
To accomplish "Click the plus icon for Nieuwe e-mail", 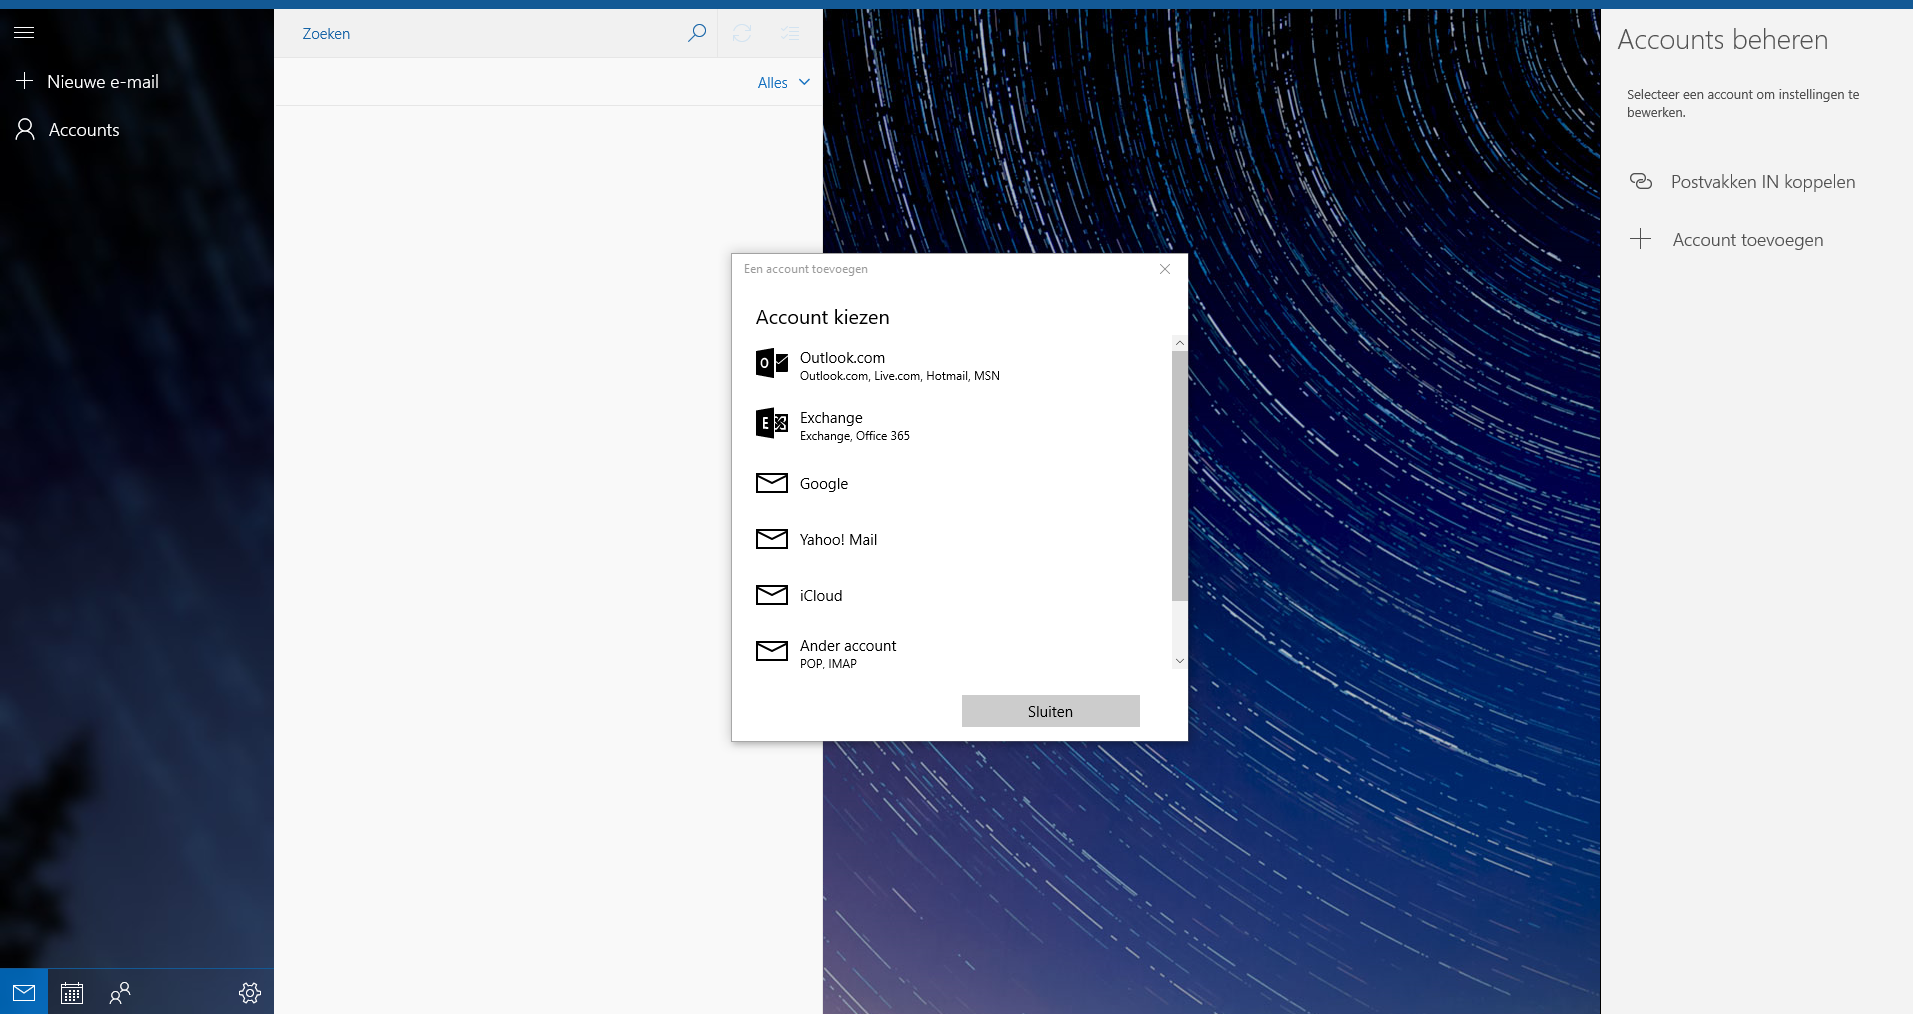I will click(x=25, y=81).
